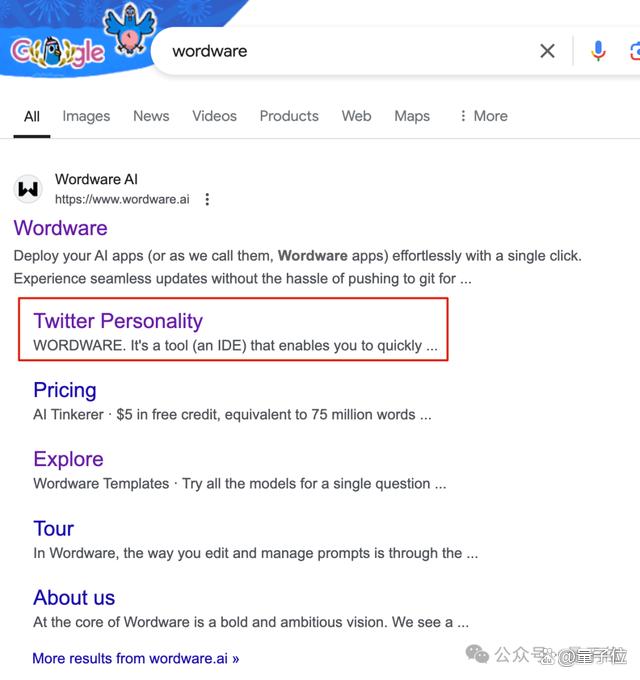Click the Tour sitelink
This screenshot has height=680, width=640.
[x=53, y=528]
